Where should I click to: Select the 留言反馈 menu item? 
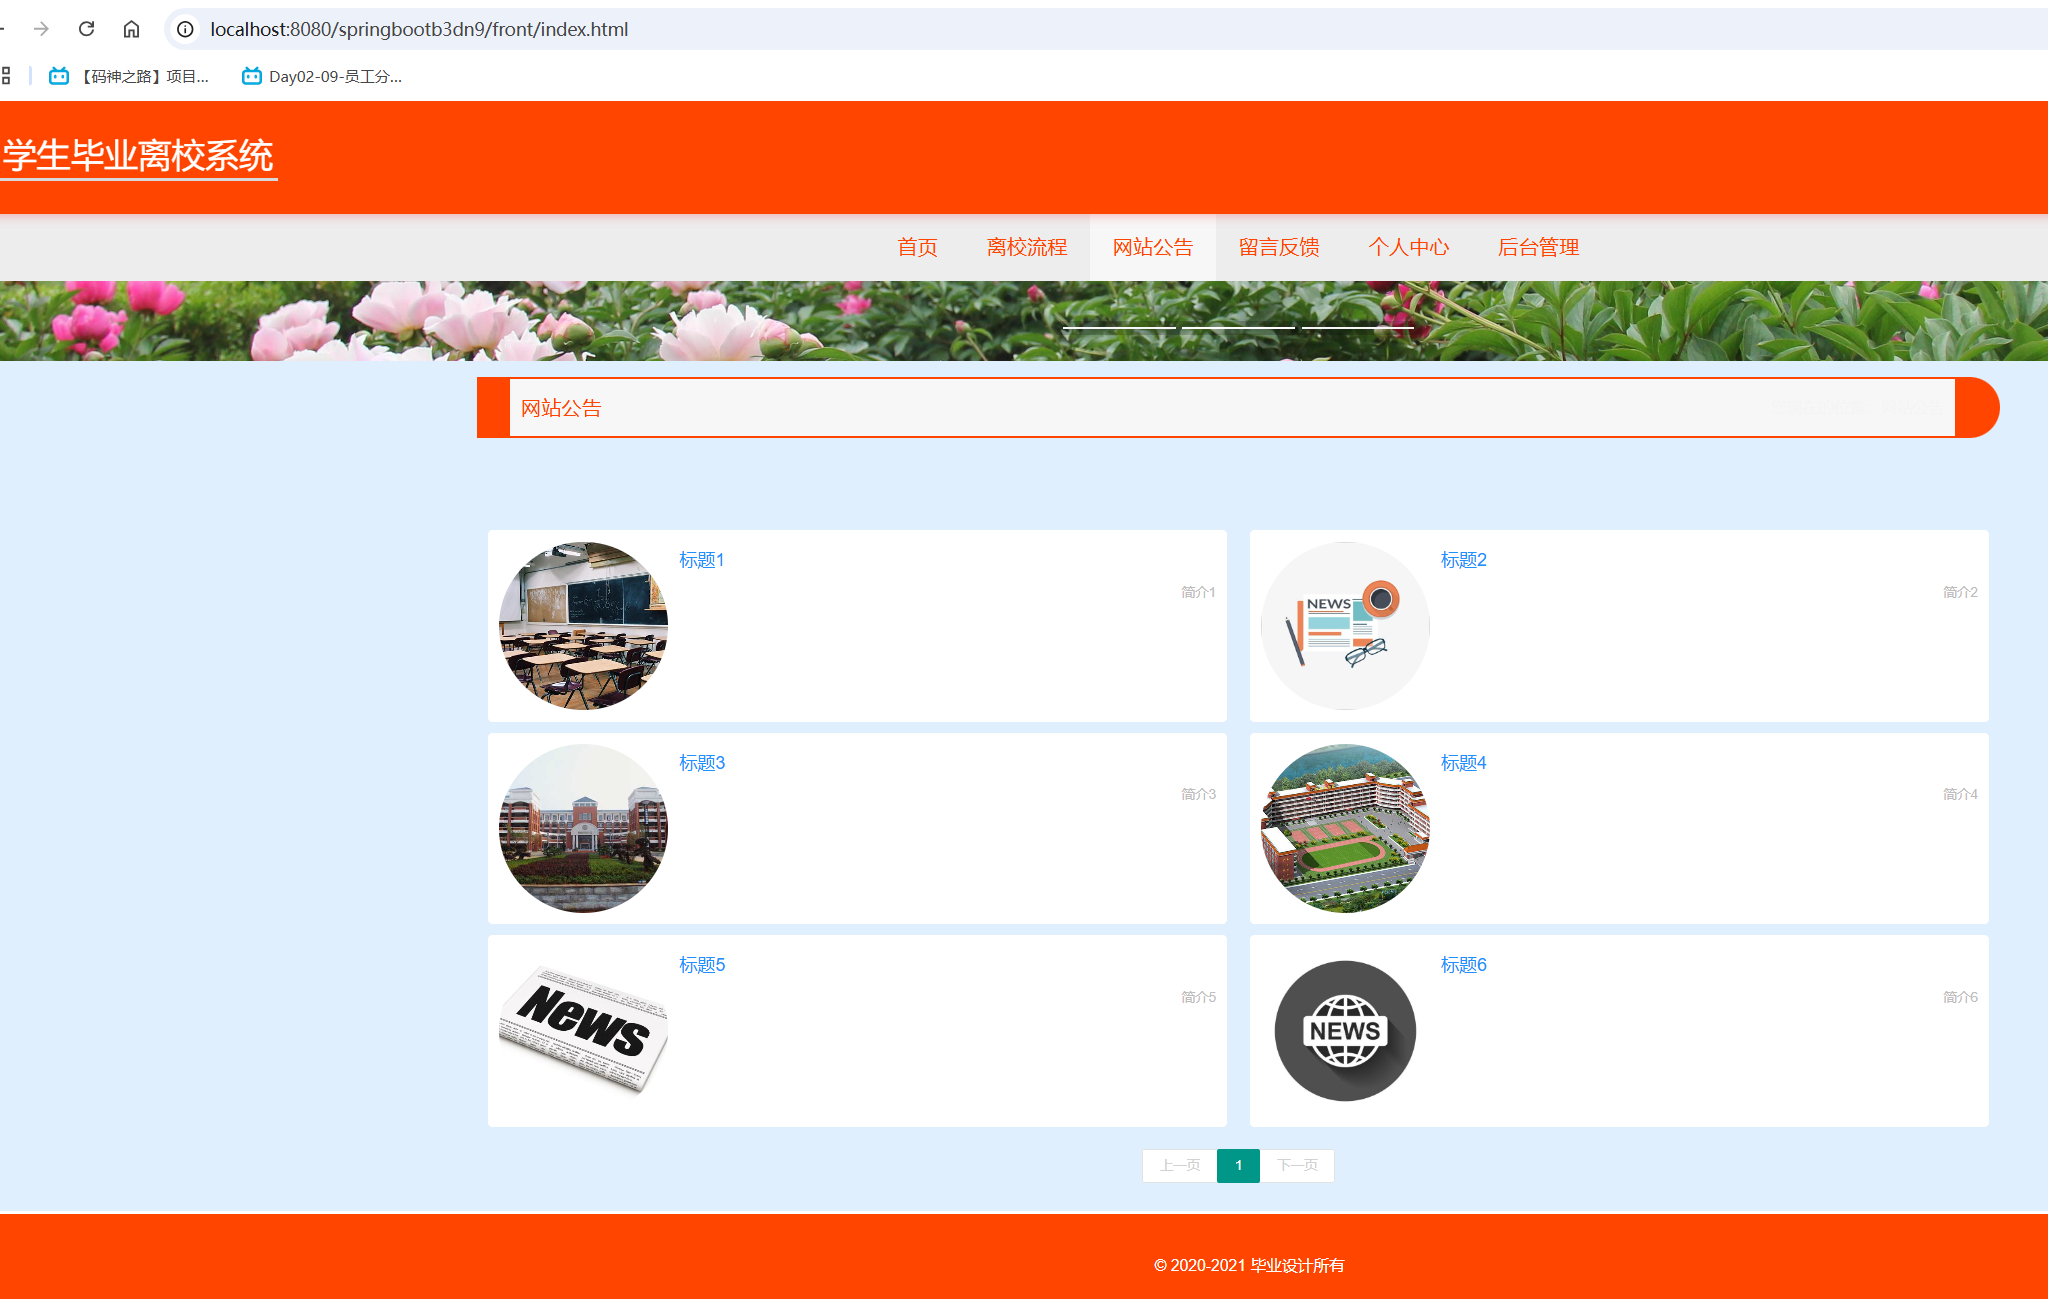[x=1279, y=247]
